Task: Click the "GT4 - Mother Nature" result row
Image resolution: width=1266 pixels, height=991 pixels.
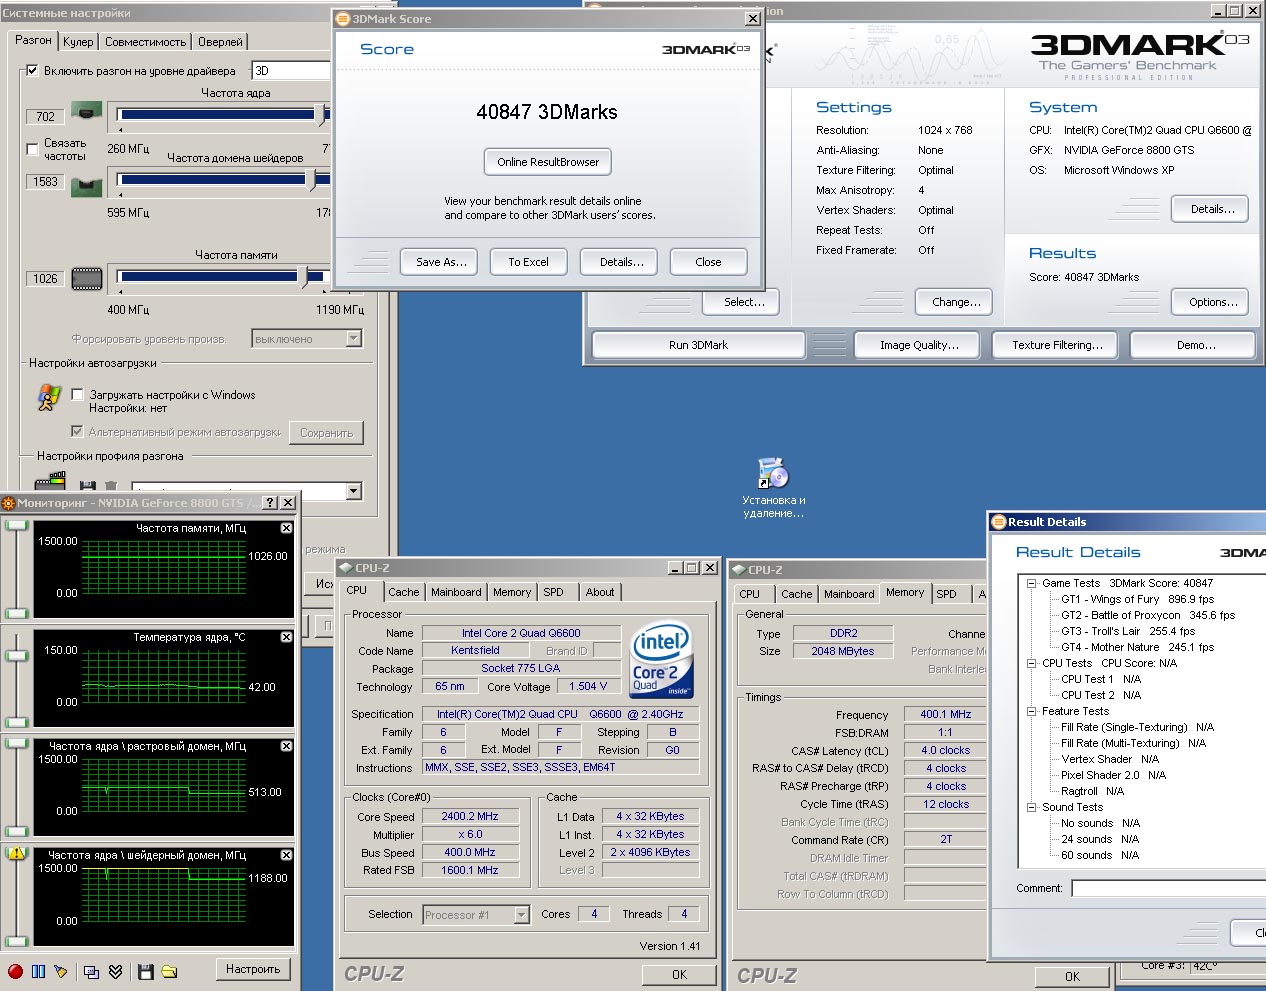Action: pos(1137,647)
